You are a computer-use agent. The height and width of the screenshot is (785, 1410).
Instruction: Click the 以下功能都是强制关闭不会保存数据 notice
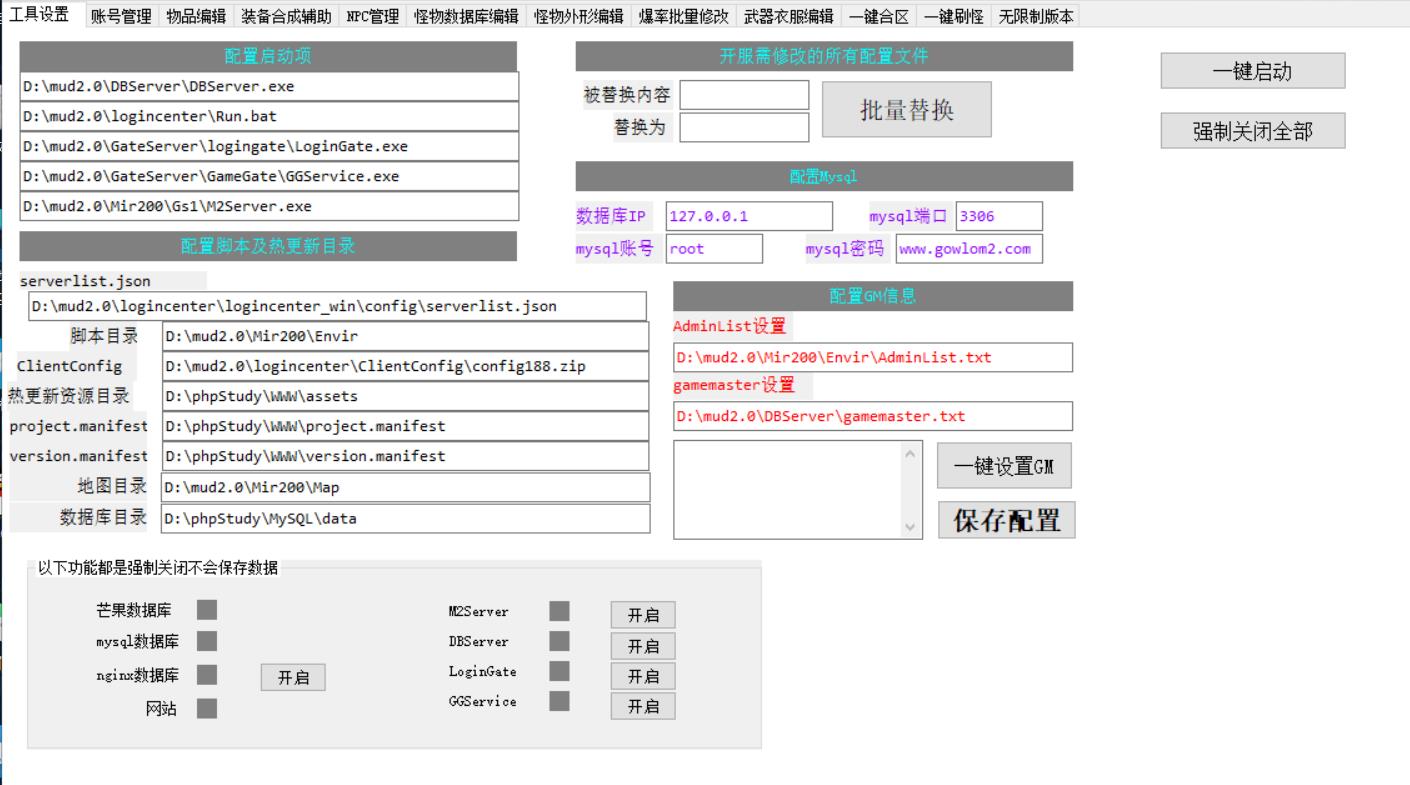point(158,568)
